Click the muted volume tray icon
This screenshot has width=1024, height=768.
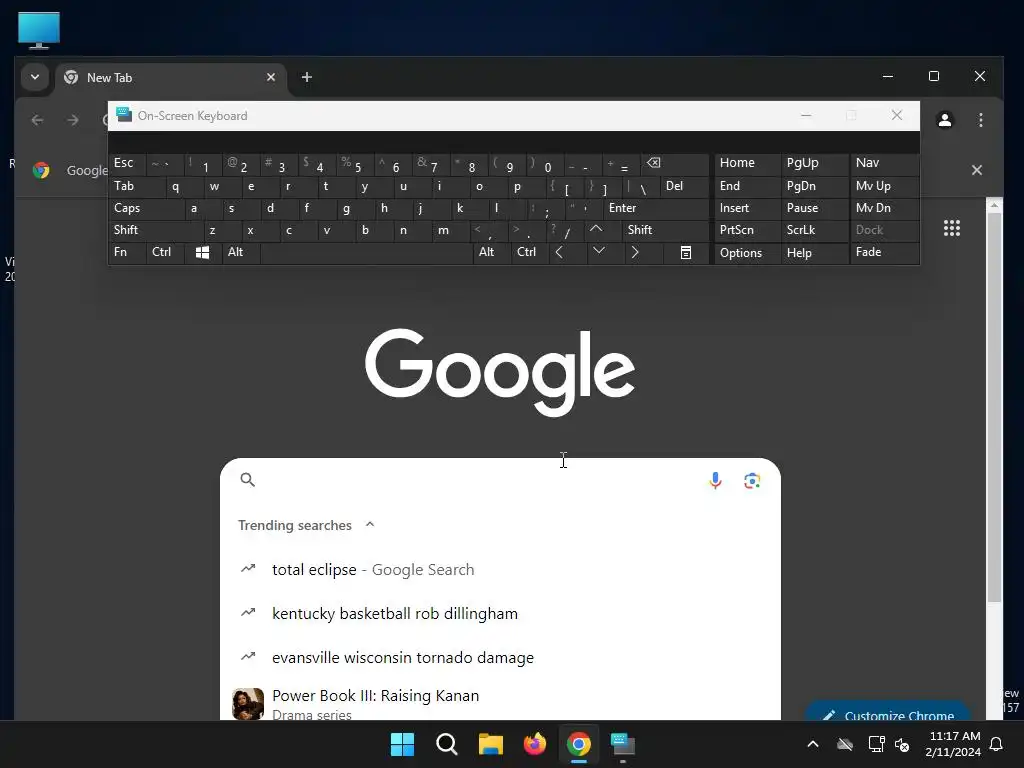coord(902,744)
